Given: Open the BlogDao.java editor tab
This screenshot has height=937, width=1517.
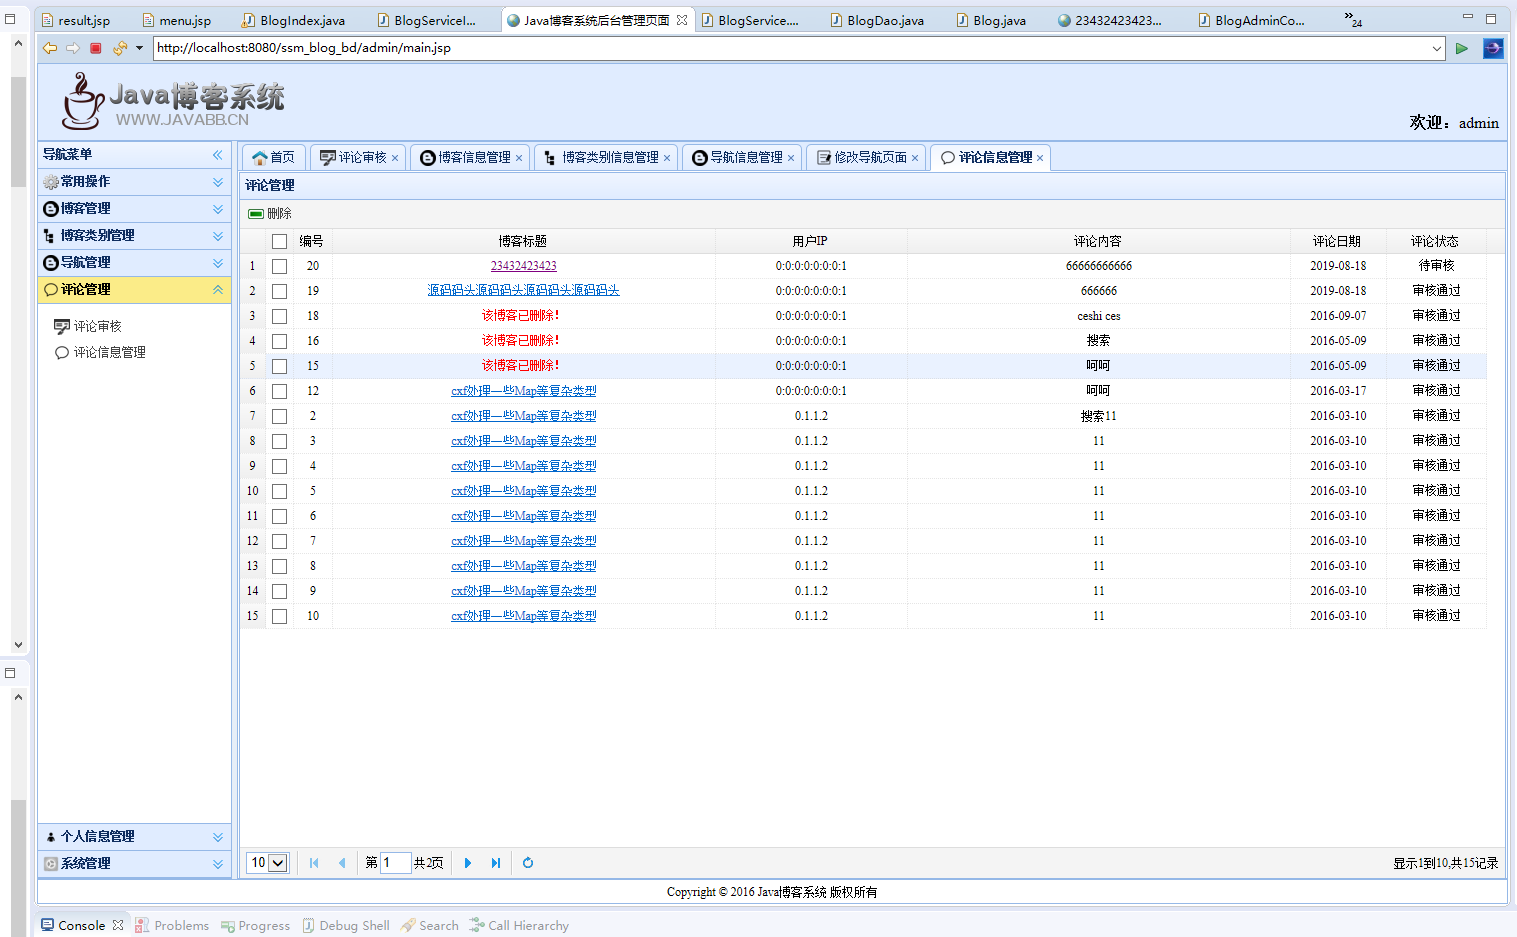Looking at the screenshot, I should point(884,20).
